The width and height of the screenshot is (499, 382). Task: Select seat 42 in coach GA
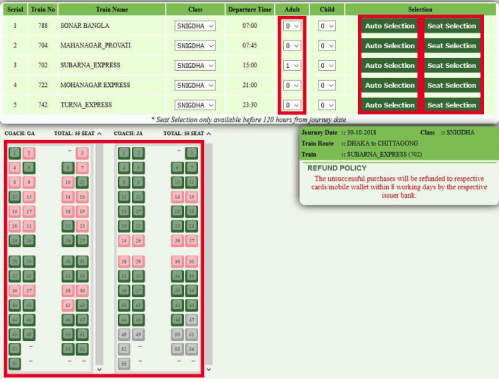(x=68, y=305)
